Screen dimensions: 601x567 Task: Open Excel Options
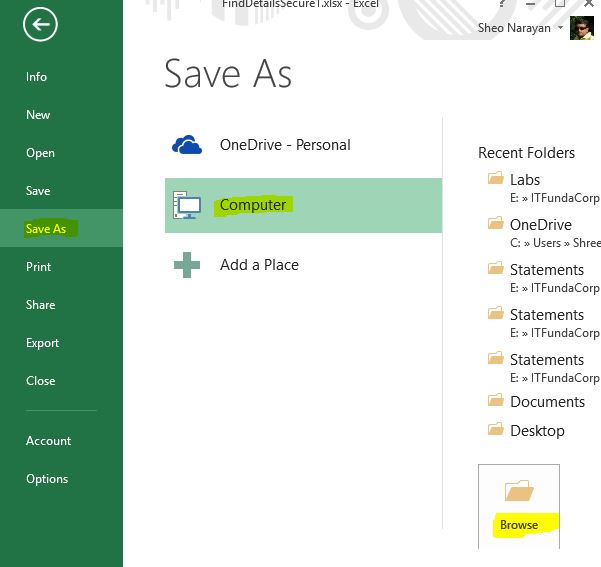pos(47,478)
